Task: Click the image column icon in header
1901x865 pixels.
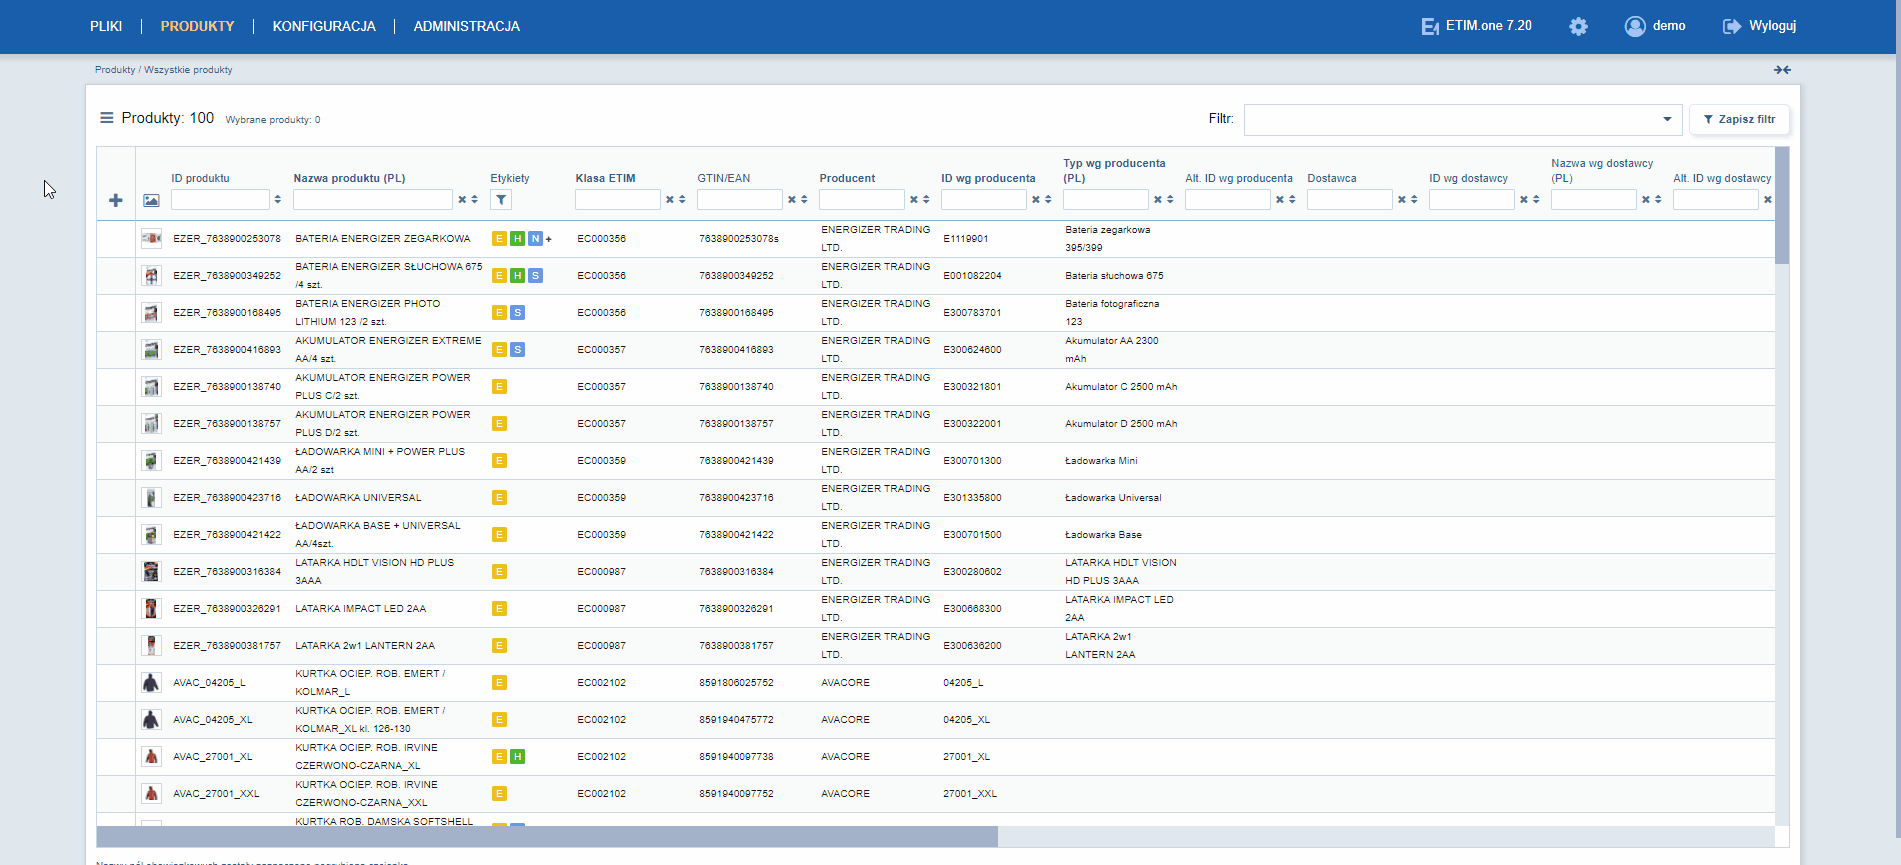Action: click(x=151, y=200)
